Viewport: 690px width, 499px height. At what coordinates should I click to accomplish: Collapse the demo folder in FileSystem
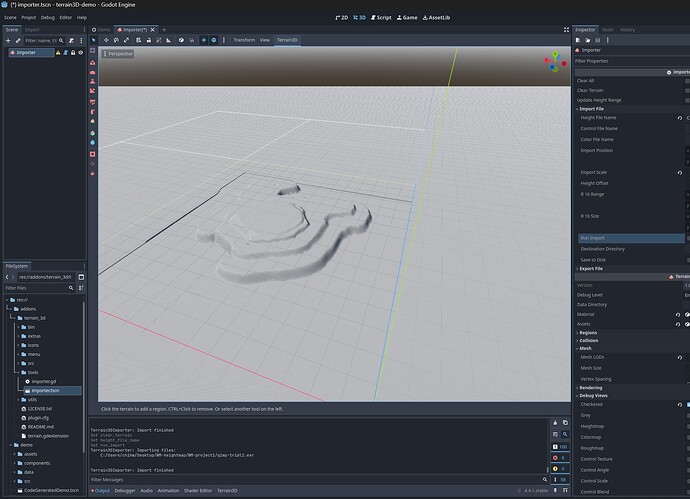click(11, 445)
